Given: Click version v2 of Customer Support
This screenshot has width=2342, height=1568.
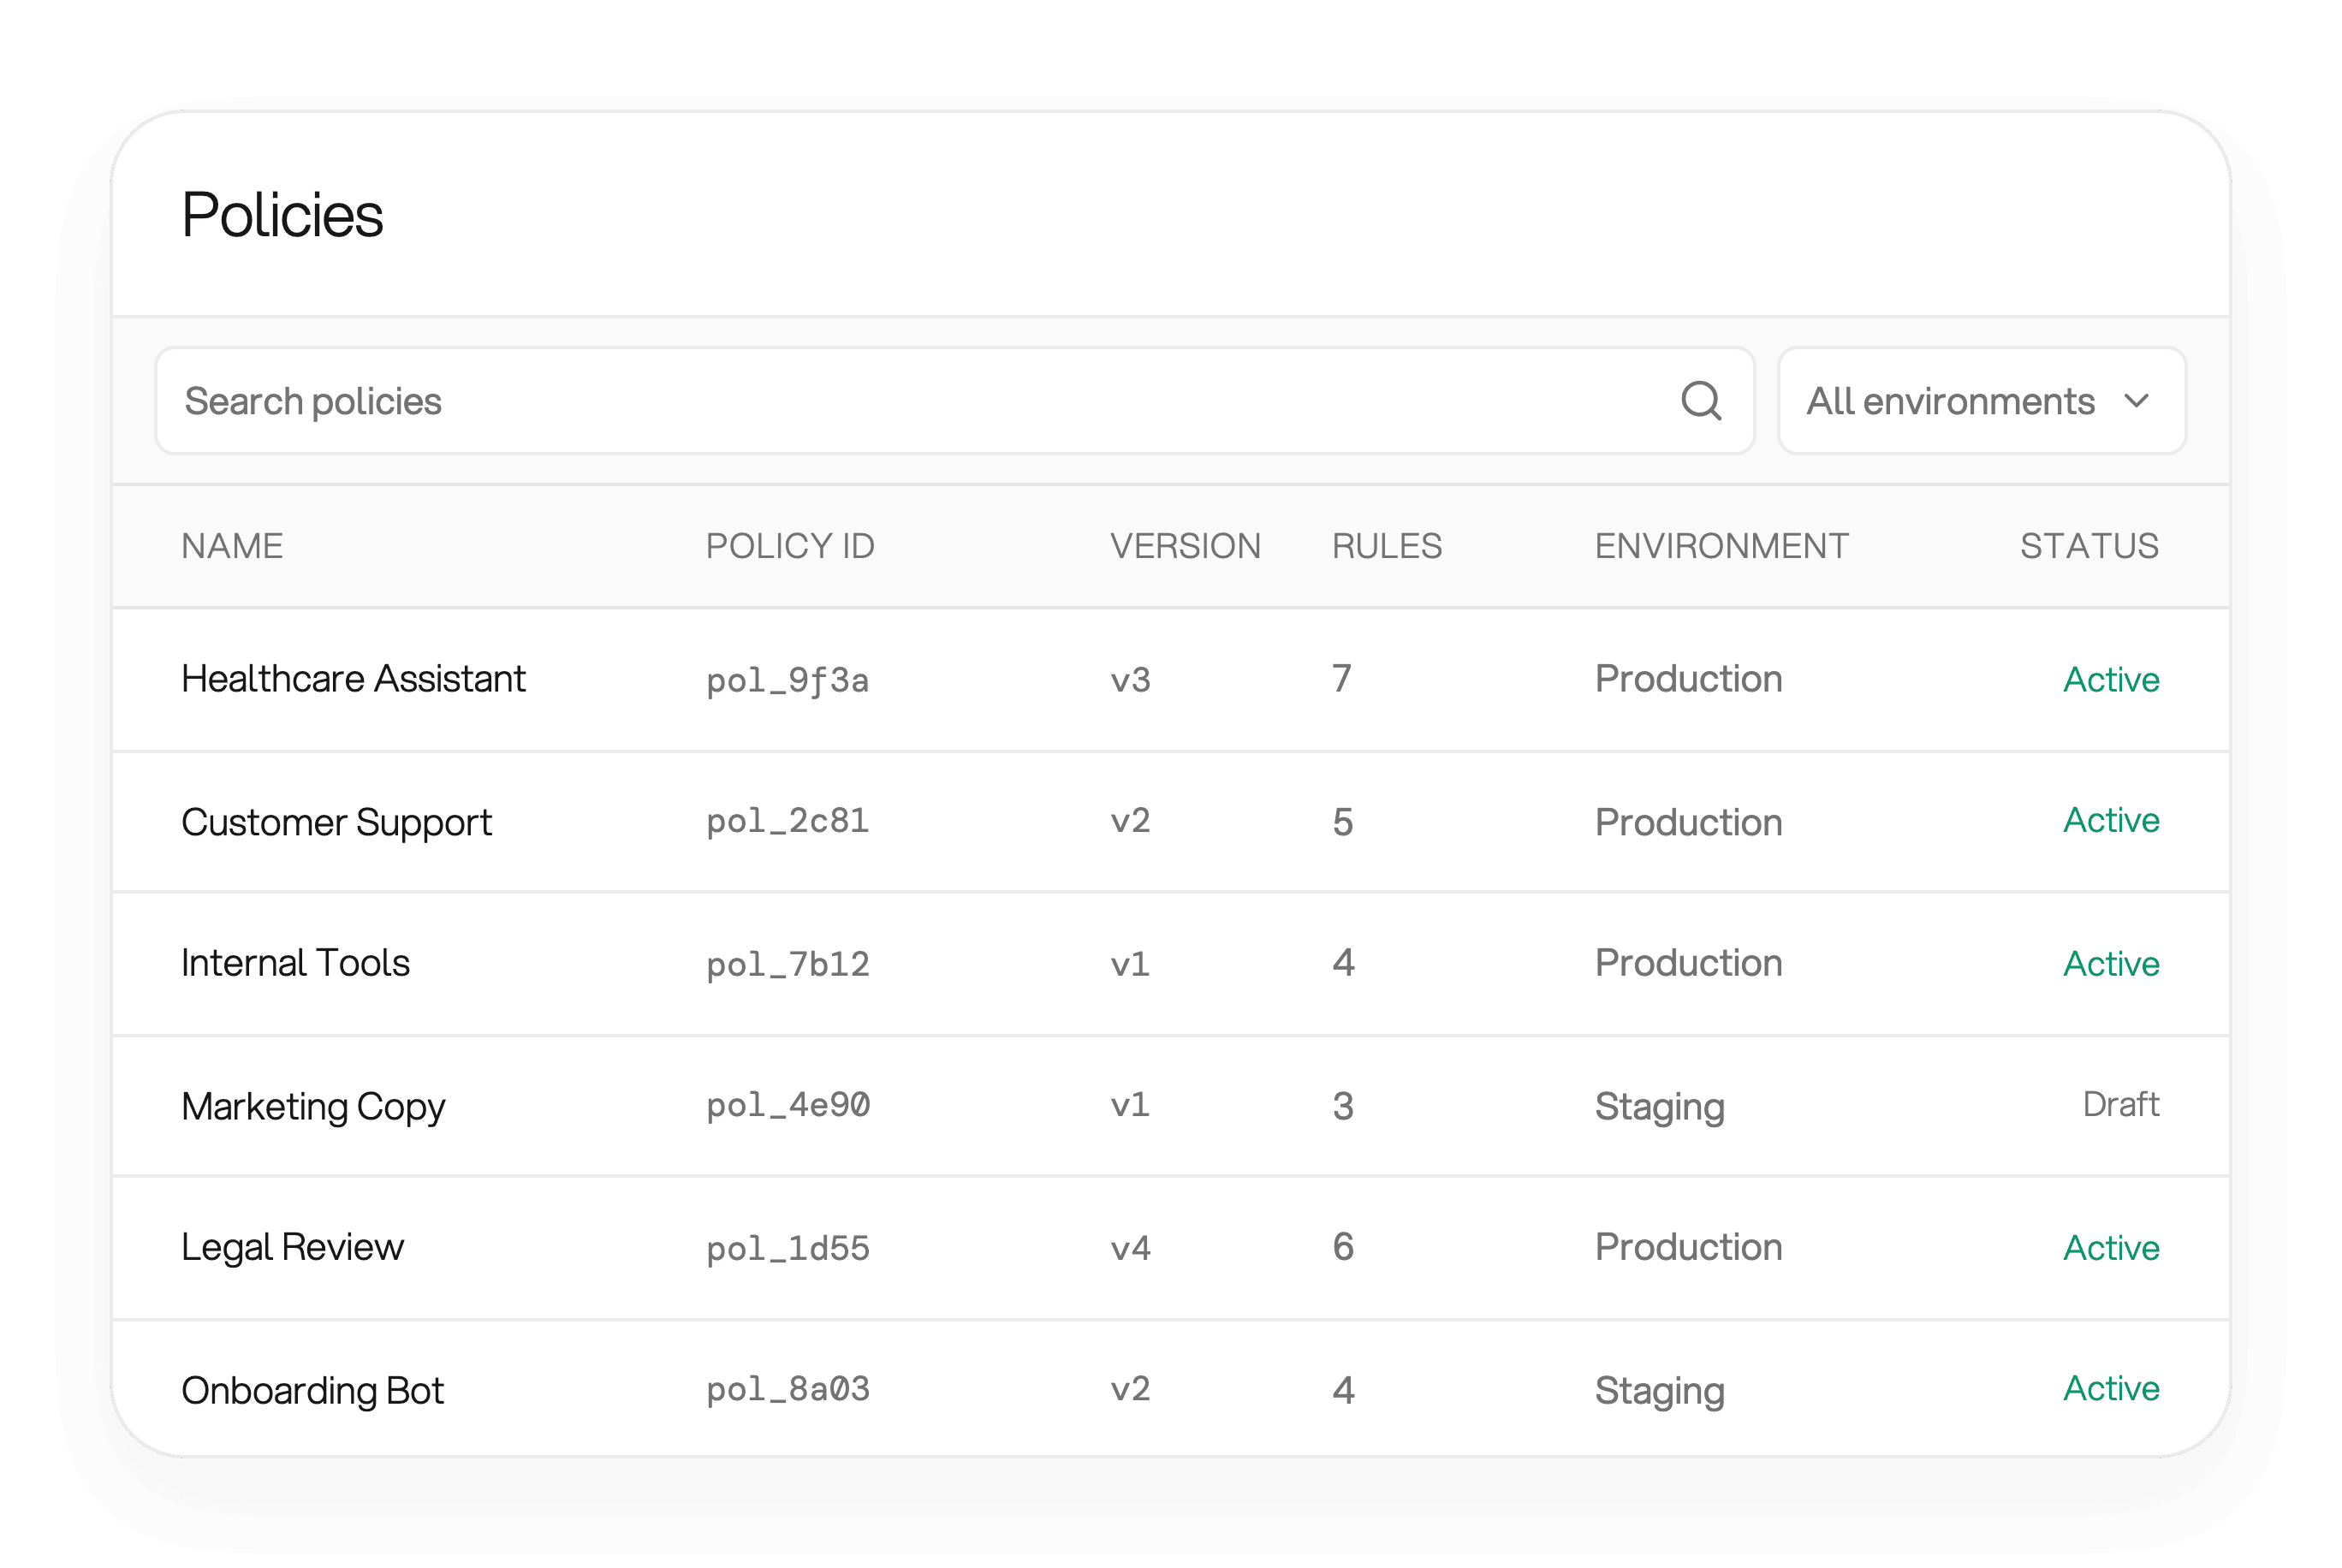Looking at the screenshot, I should [1130, 821].
